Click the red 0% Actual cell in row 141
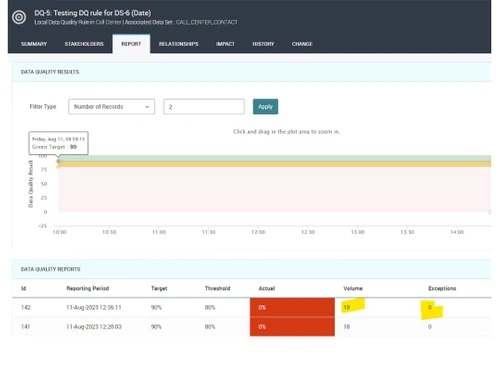 click(292, 327)
